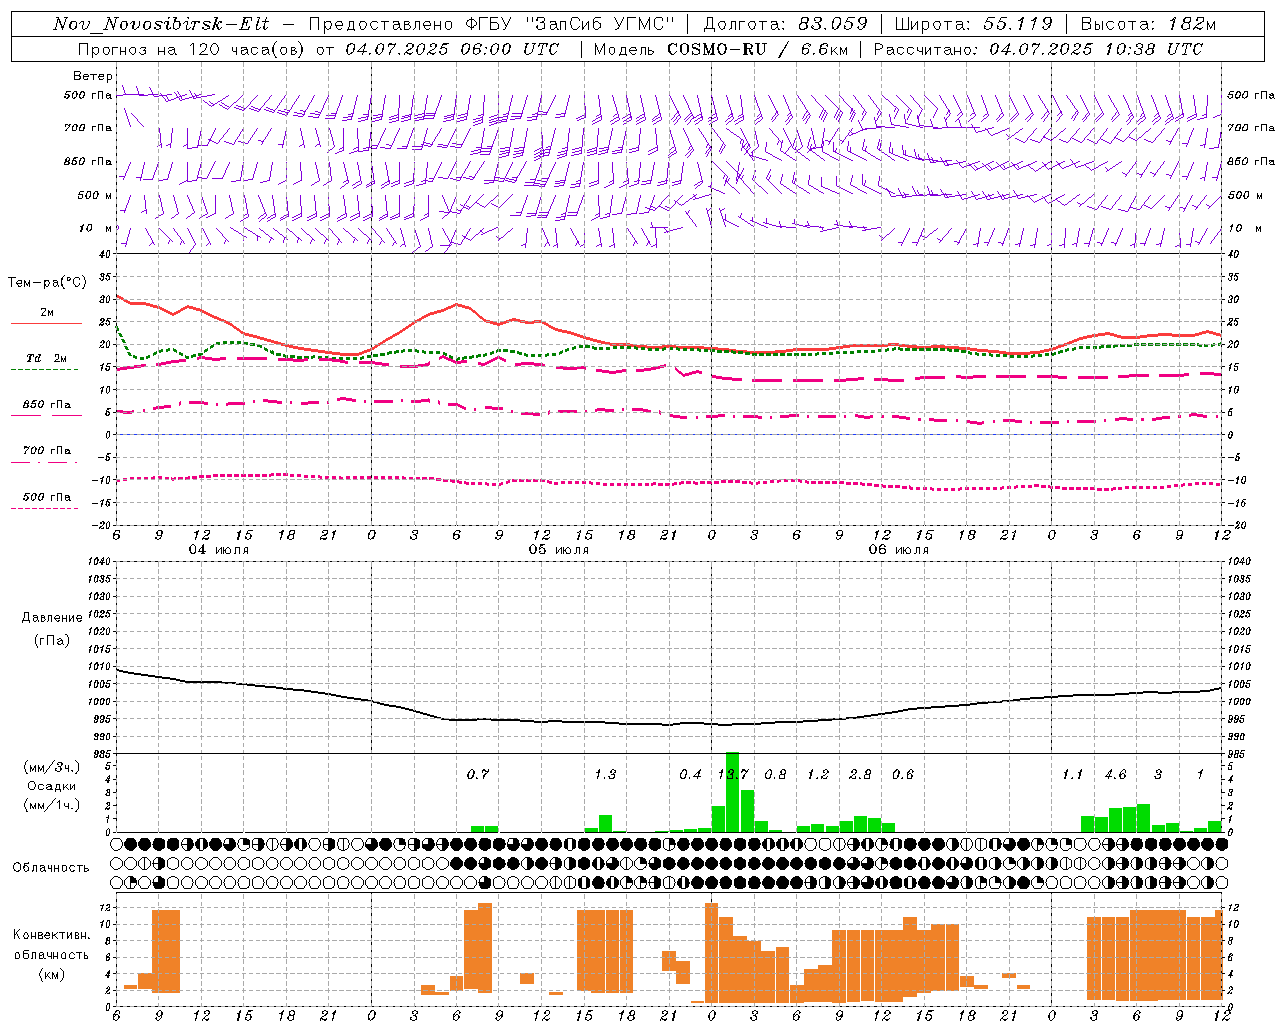Click the red line sample under 2м legend
Image resolution: width=1280 pixels, height=1024 pixels.
(x=45, y=324)
